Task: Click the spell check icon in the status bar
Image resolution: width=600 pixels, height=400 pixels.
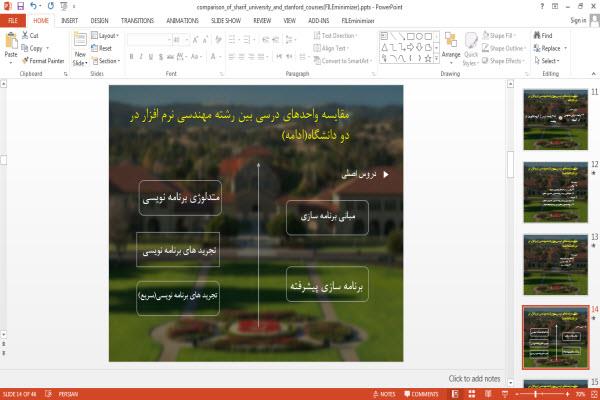Action: point(48,393)
